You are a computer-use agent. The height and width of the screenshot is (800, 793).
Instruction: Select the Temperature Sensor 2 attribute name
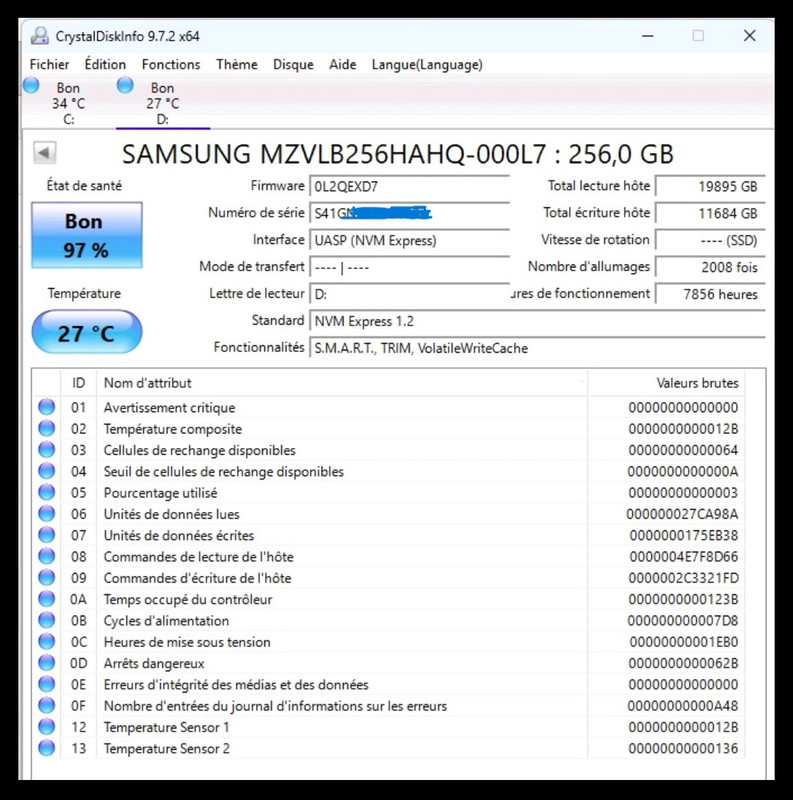[x=166, y=748]
